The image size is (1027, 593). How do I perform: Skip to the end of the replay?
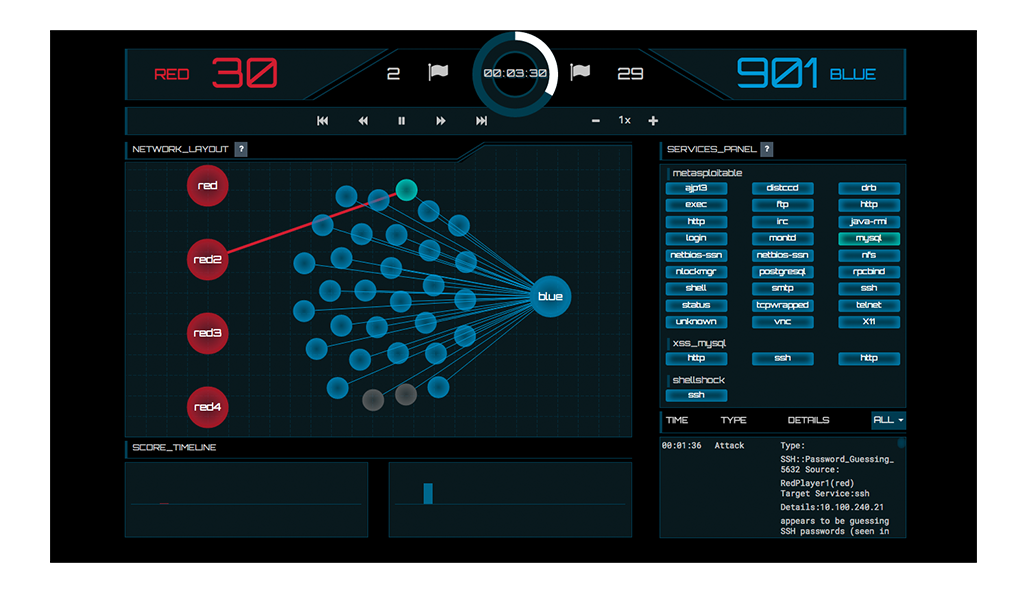click(481, 121)
